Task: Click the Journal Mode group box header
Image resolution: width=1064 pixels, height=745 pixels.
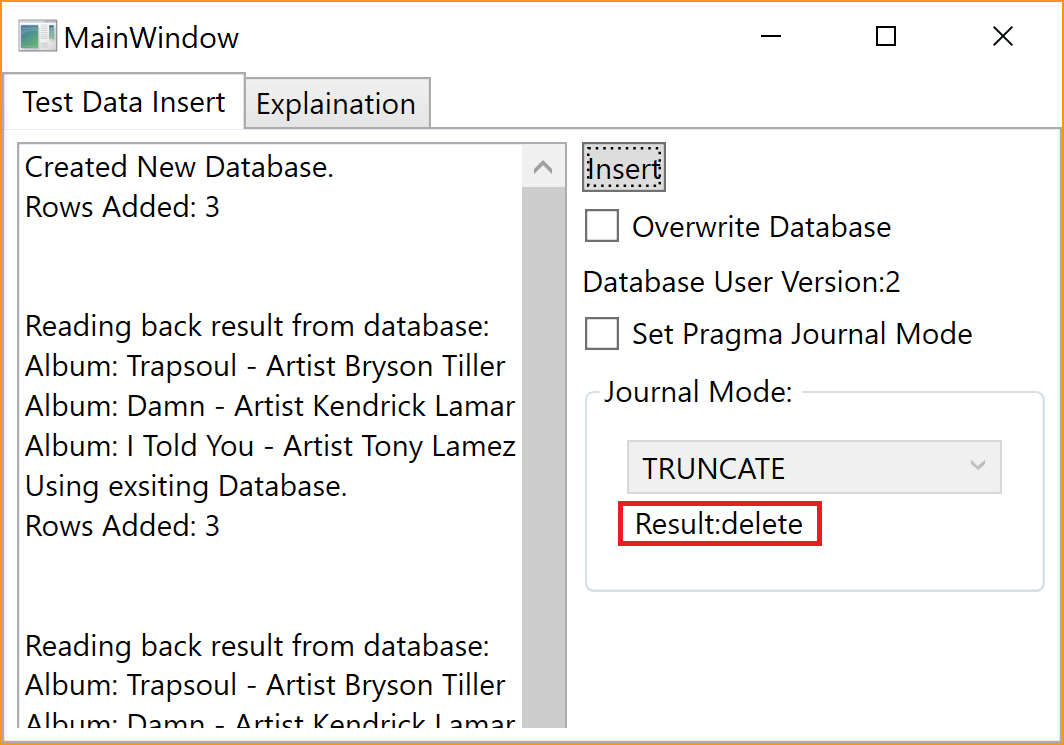Action: coord(698,391)
